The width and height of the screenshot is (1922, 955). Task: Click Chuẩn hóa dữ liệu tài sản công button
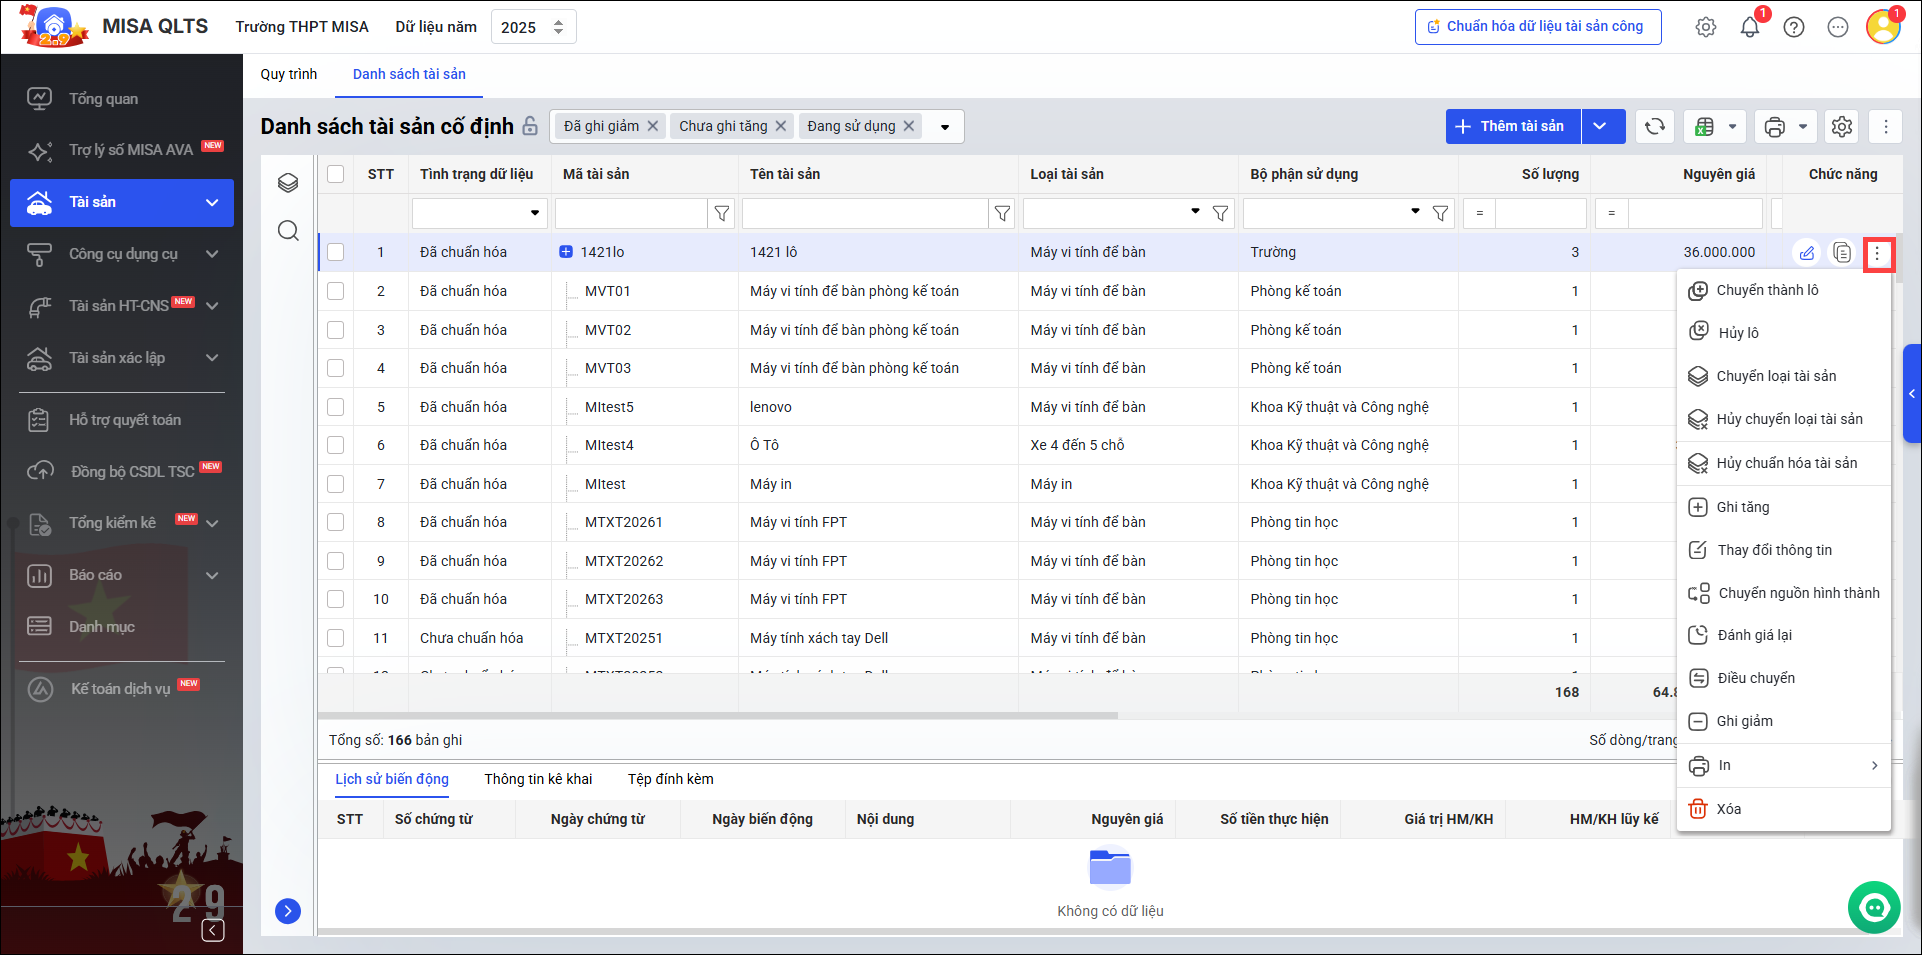click(x=1537, y=27)
